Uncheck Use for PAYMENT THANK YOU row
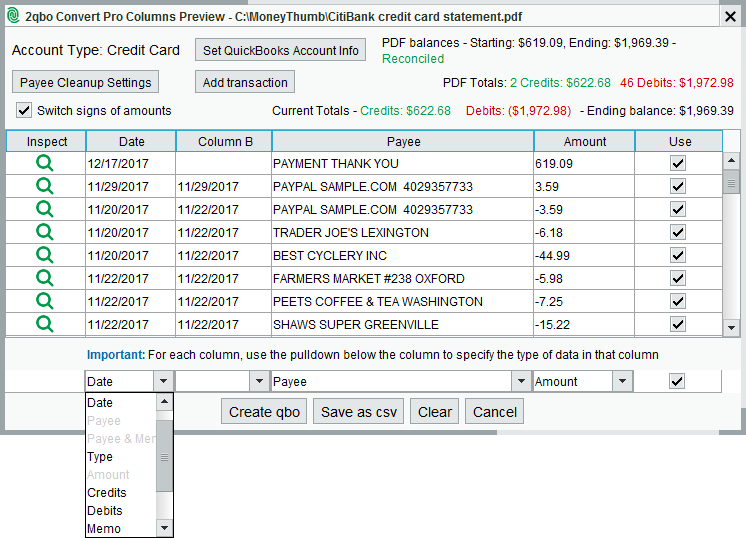The width and height of the screenshot is (746, 538). click(678, 163)
